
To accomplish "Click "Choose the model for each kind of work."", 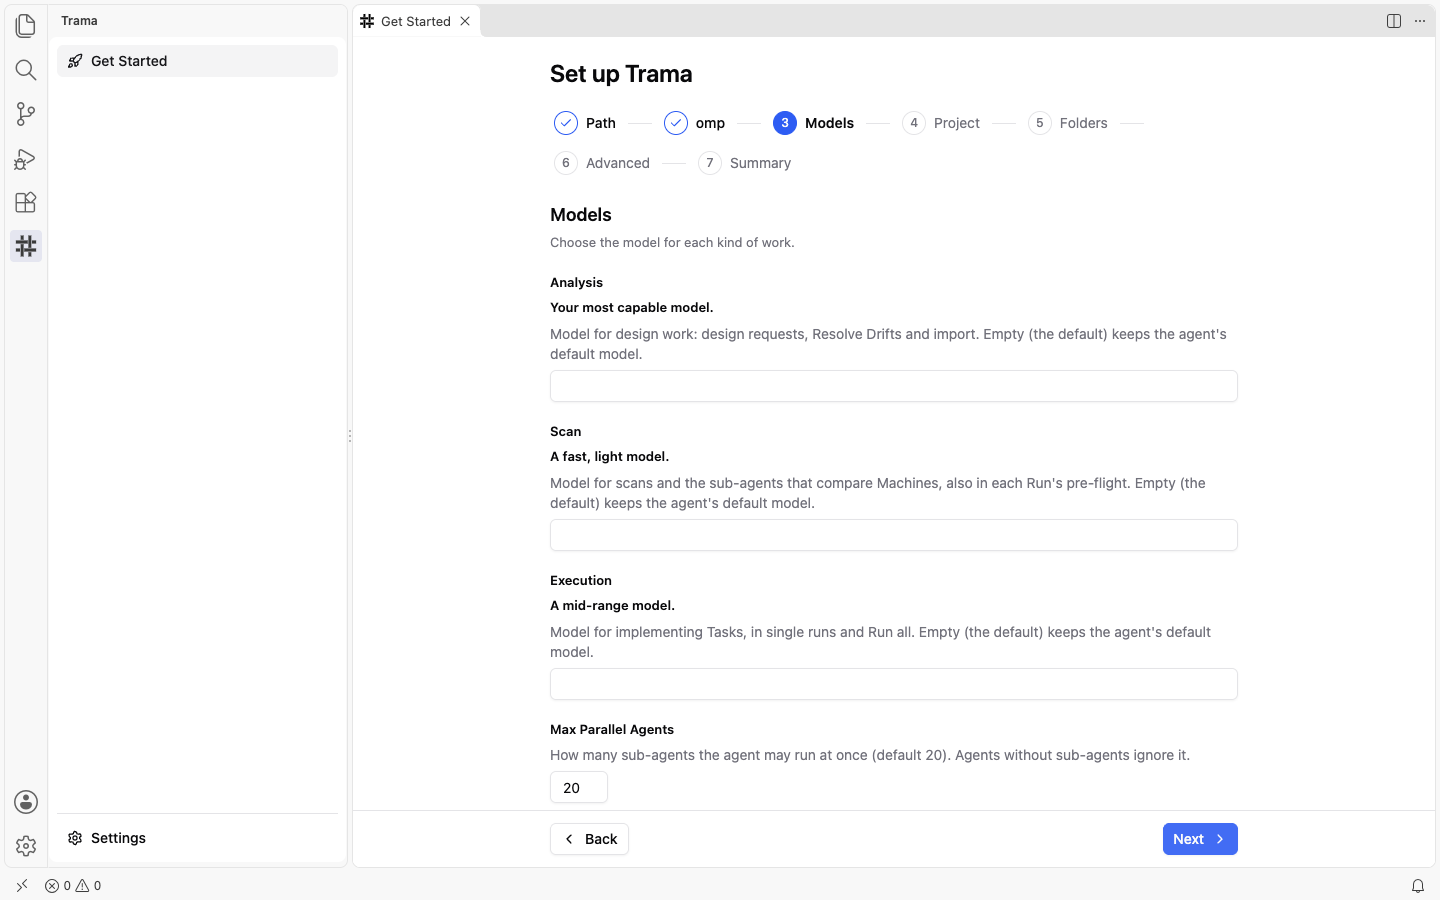I will coord(672,243).
